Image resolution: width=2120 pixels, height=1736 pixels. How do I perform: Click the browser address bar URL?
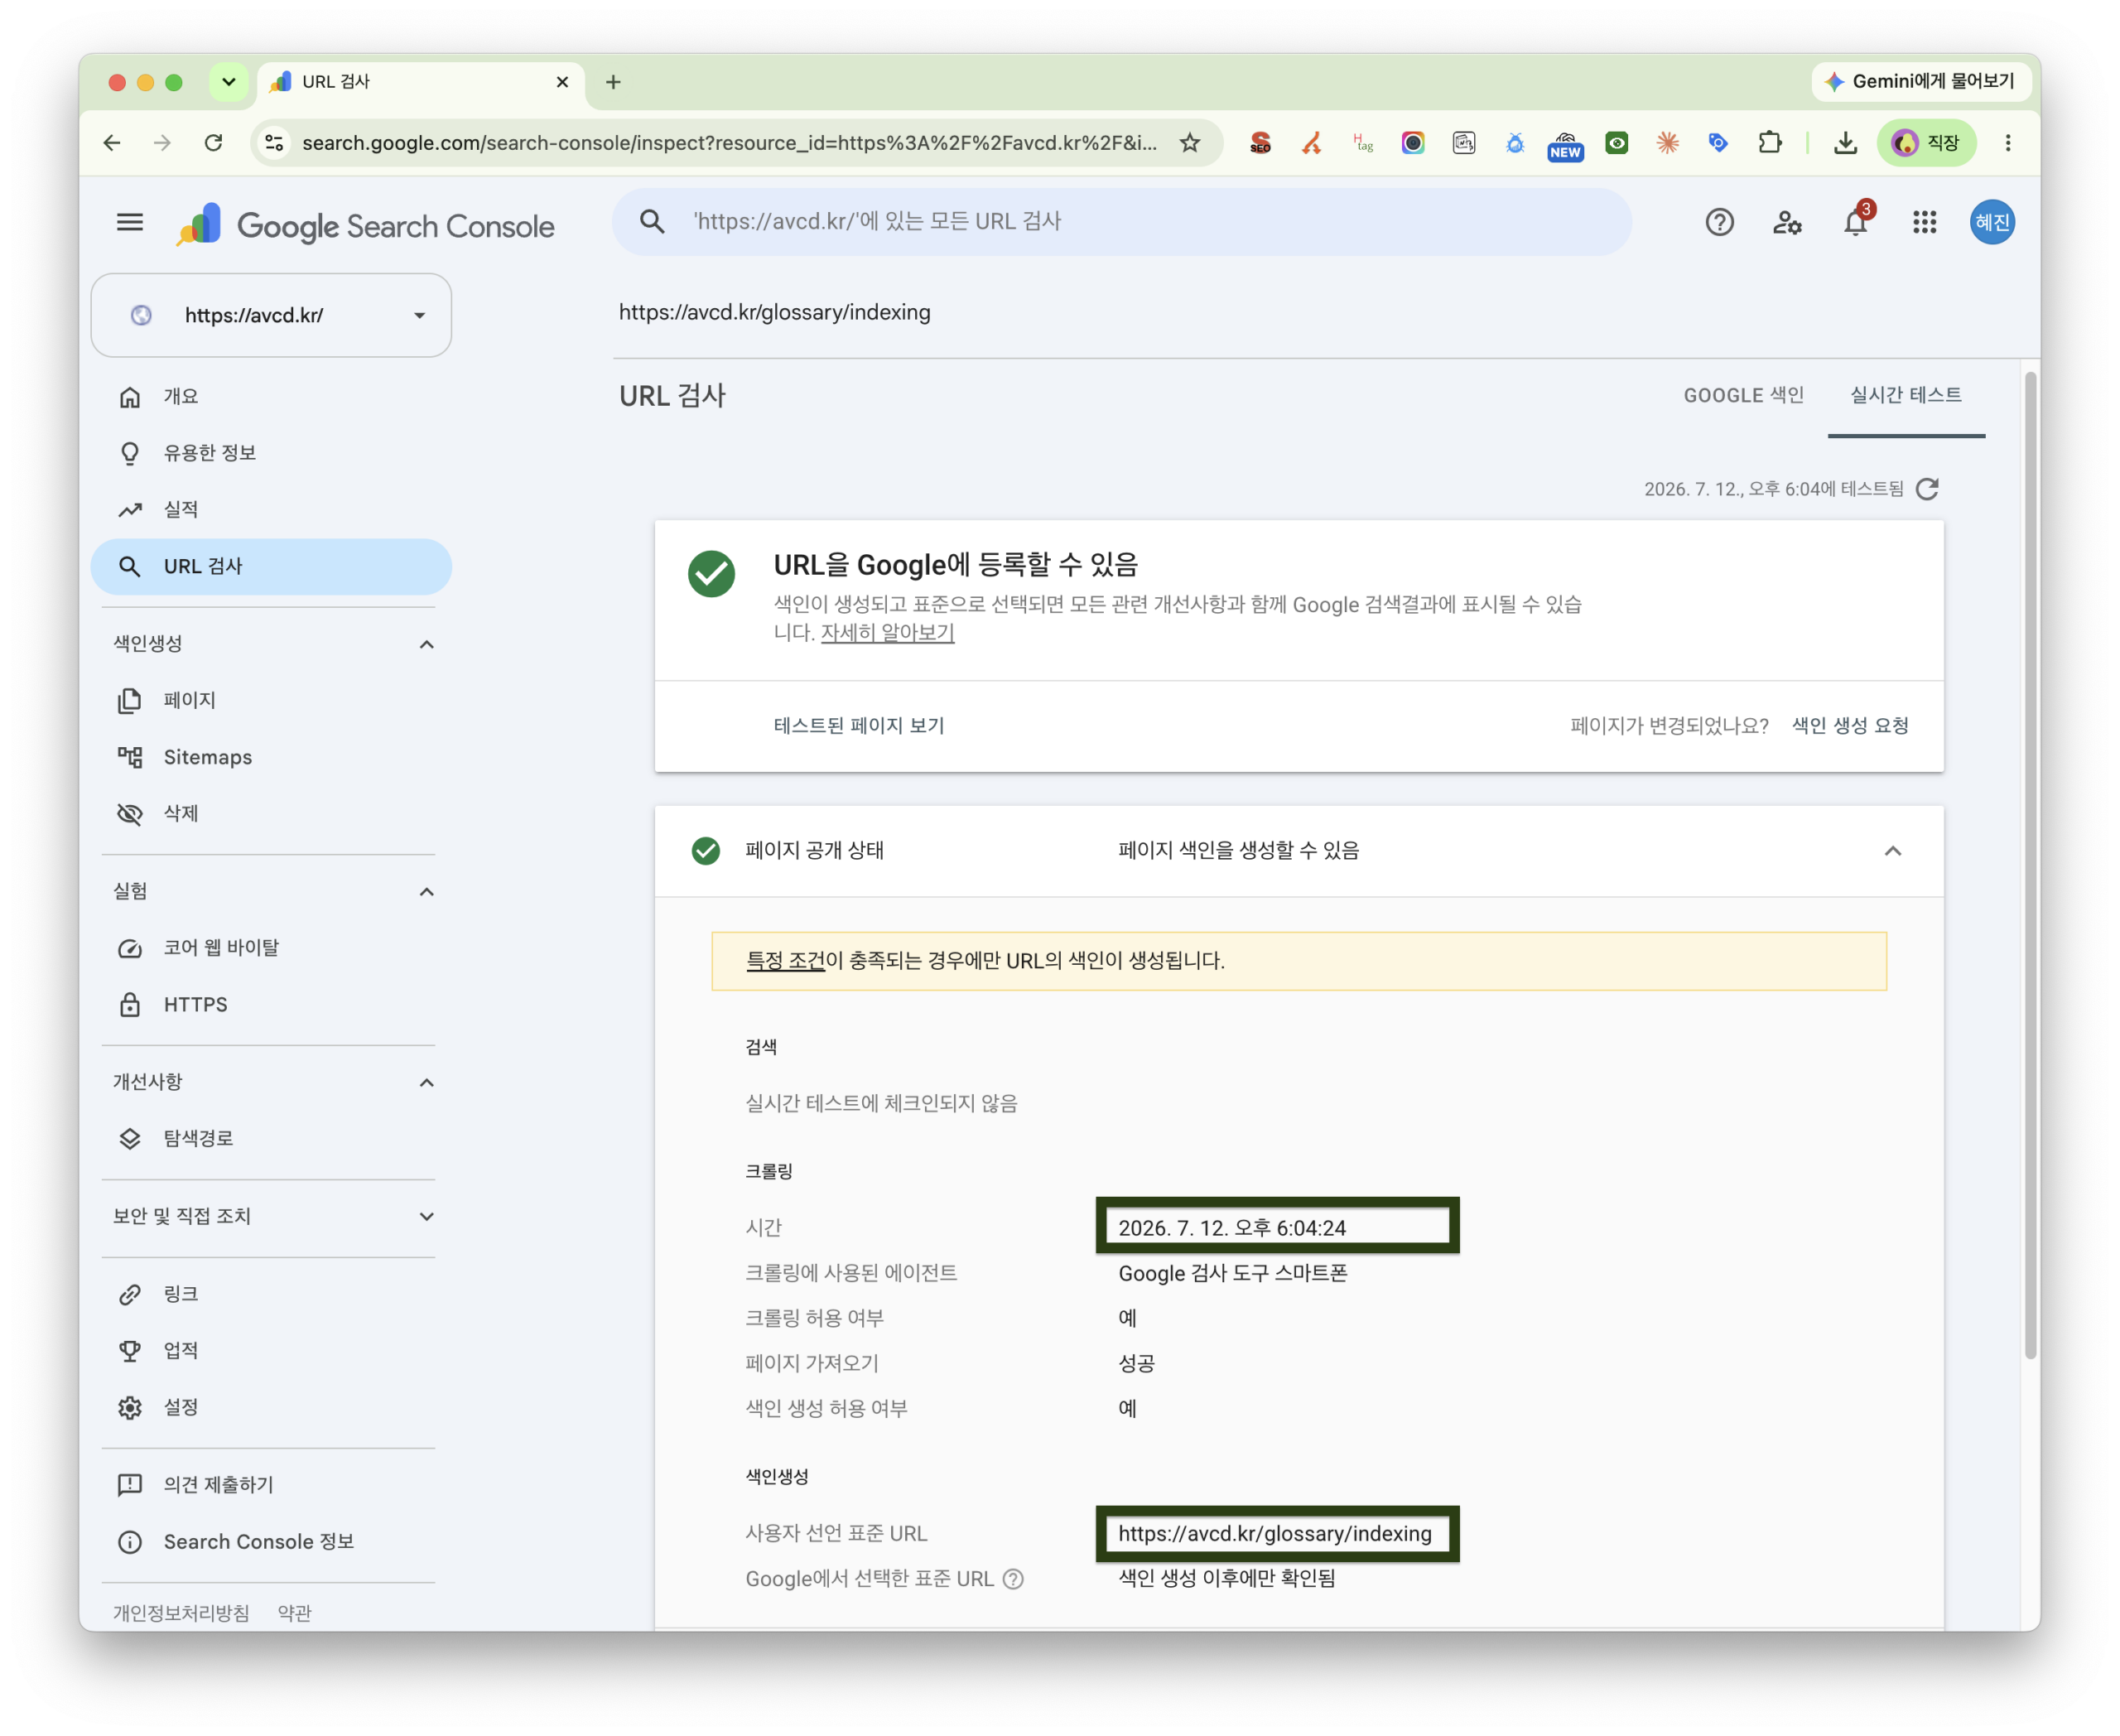(x=729, y=143)
